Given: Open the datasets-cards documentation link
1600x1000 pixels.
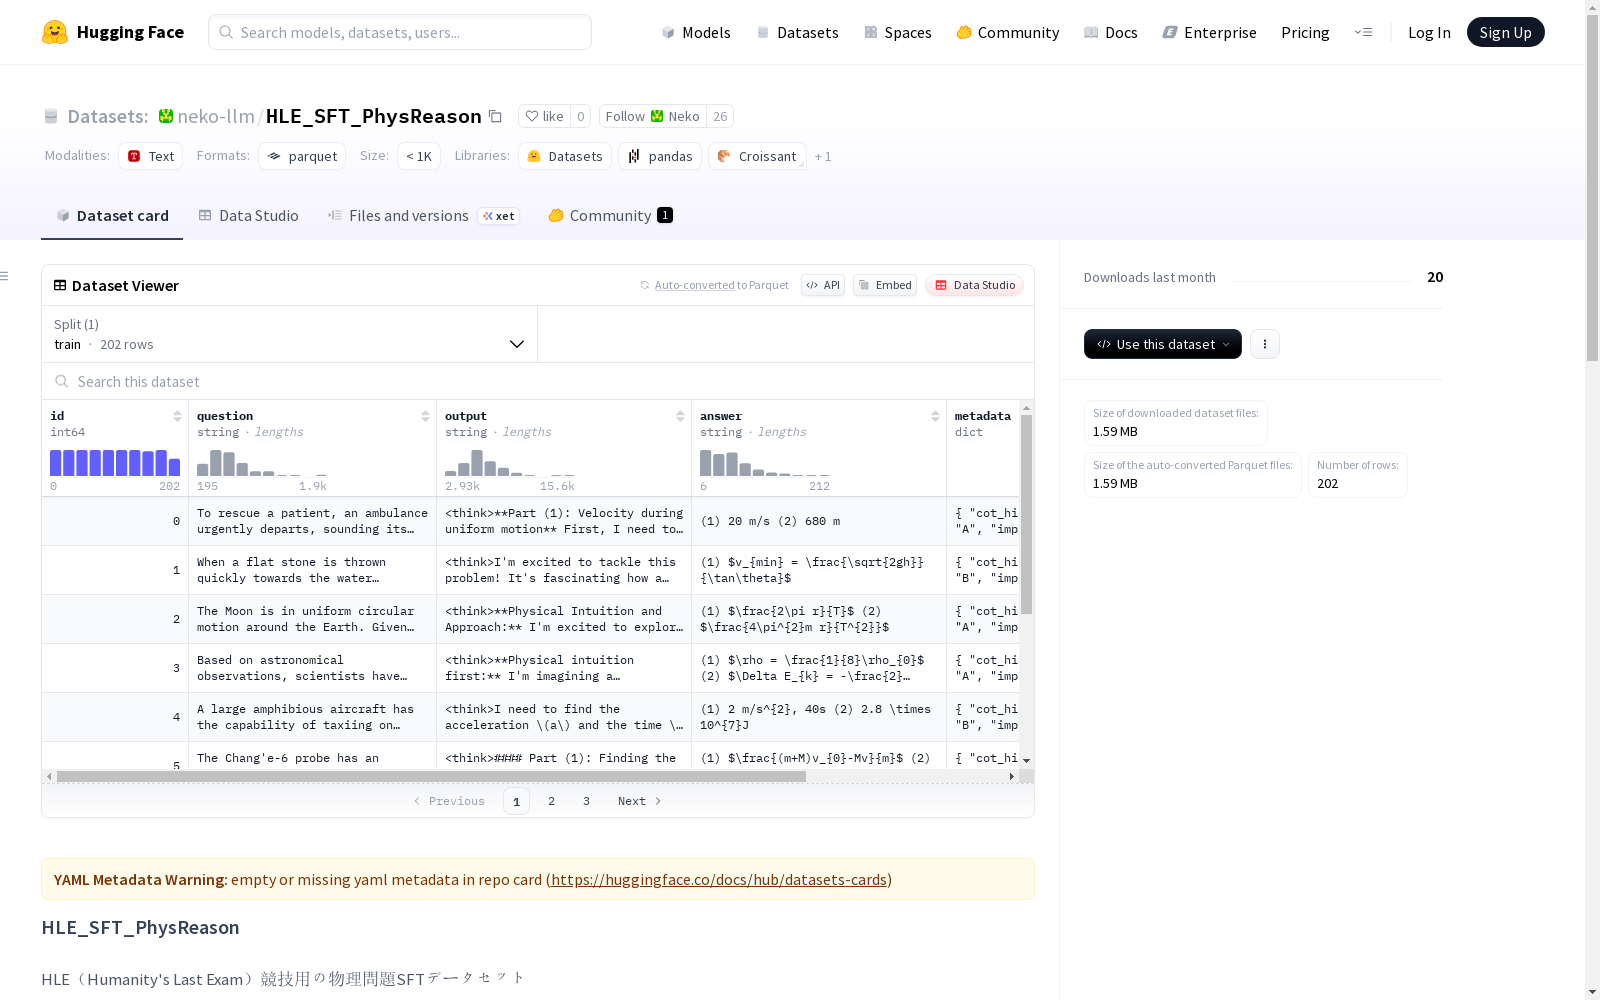Looking at the screenshot, I should (x=719, y=880).
